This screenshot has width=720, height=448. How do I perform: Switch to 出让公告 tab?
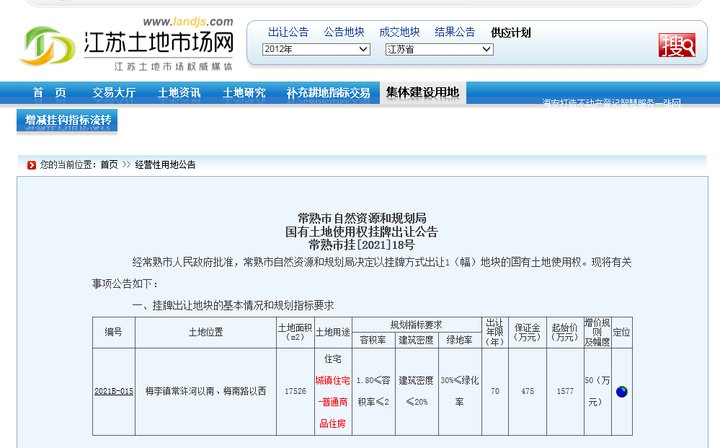point(288,32)
